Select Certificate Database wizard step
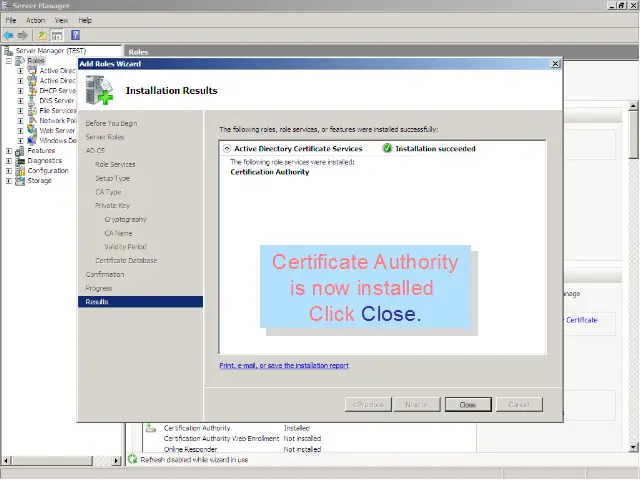This screenshot has width=640, height=480. coord(126,260)
